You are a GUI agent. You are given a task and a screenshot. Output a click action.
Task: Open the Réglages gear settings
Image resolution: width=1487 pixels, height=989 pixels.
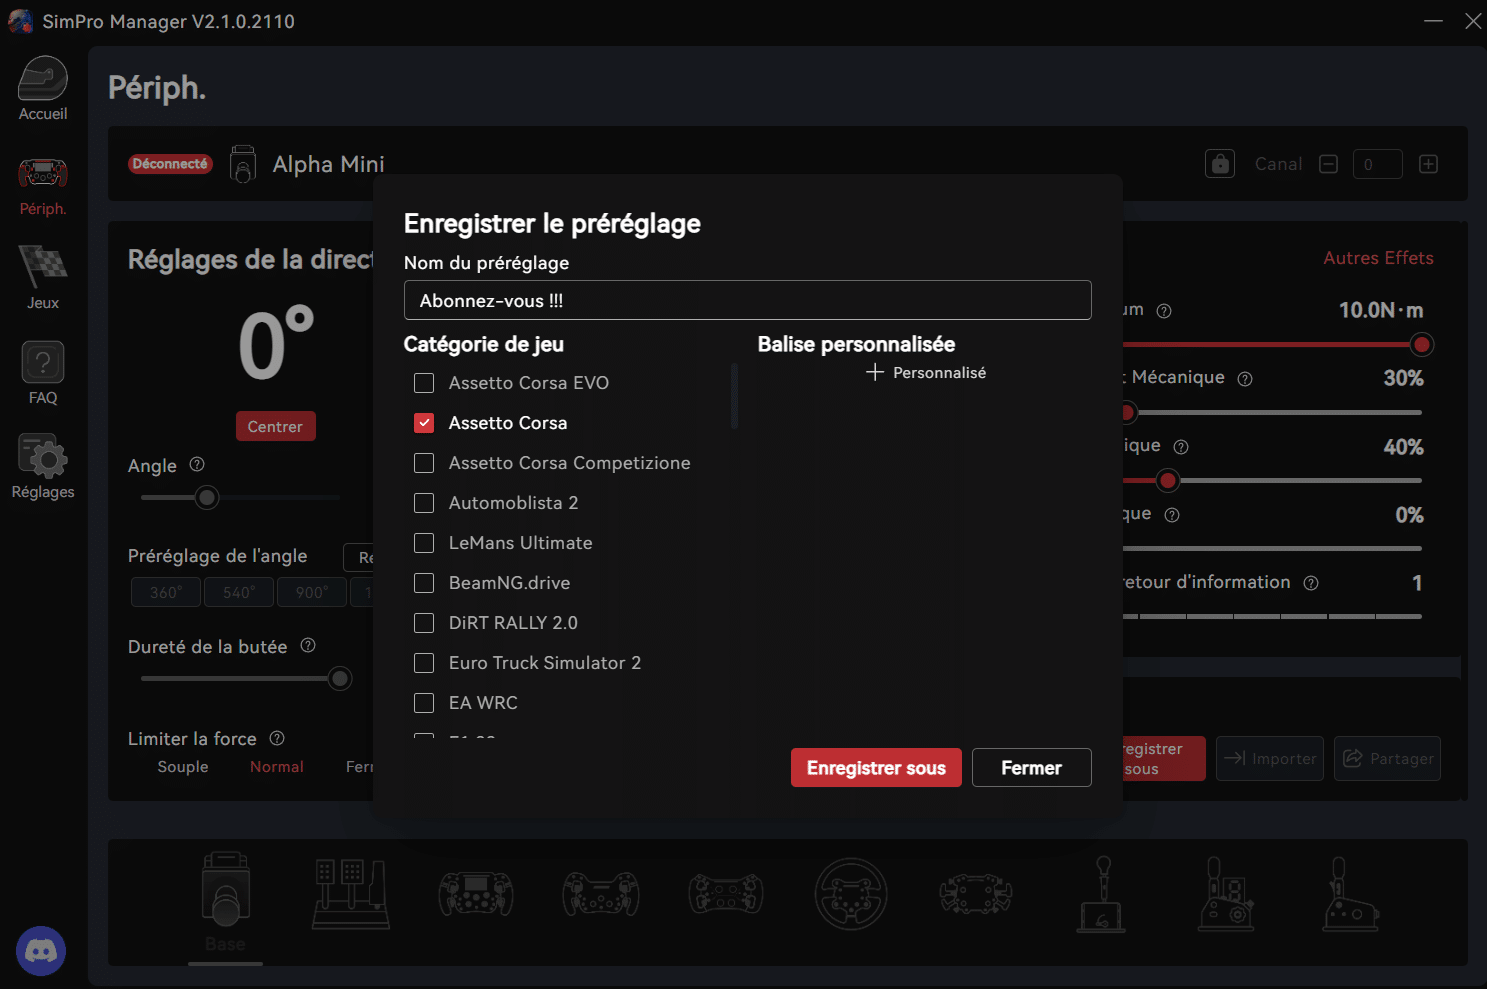(x=43, y=456)
